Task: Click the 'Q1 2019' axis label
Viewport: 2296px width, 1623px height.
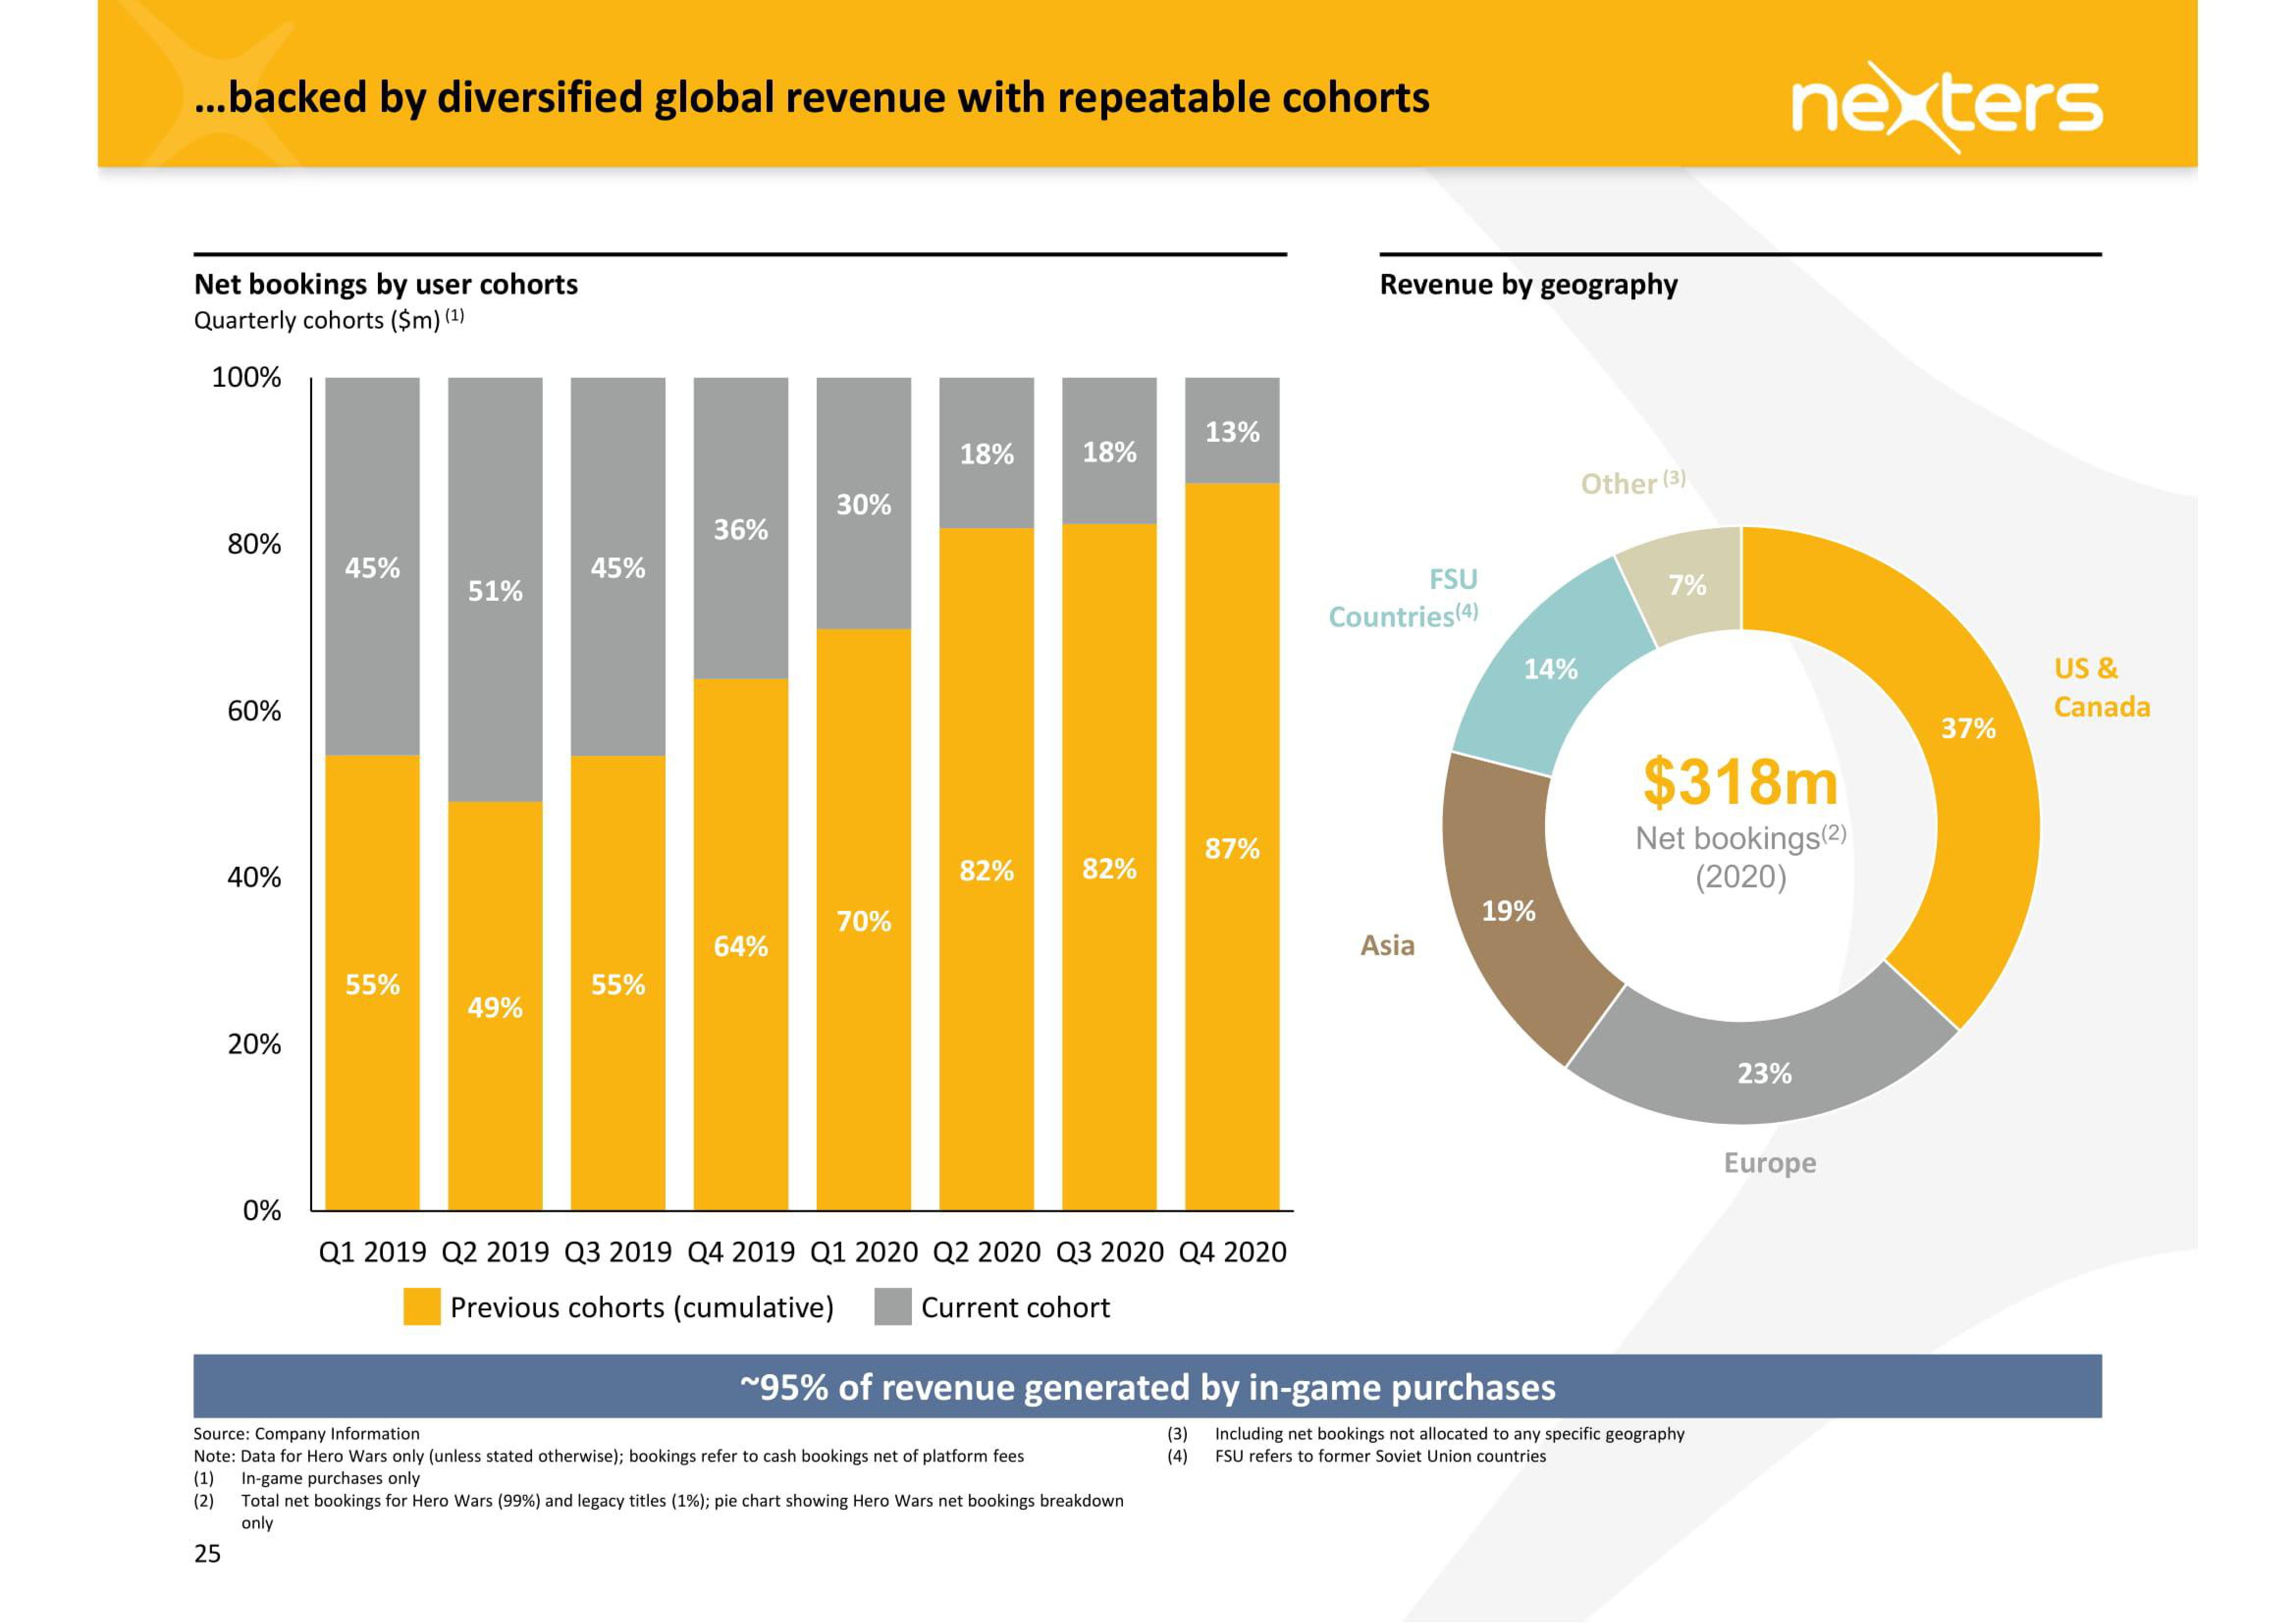Action: [372, 1252]
